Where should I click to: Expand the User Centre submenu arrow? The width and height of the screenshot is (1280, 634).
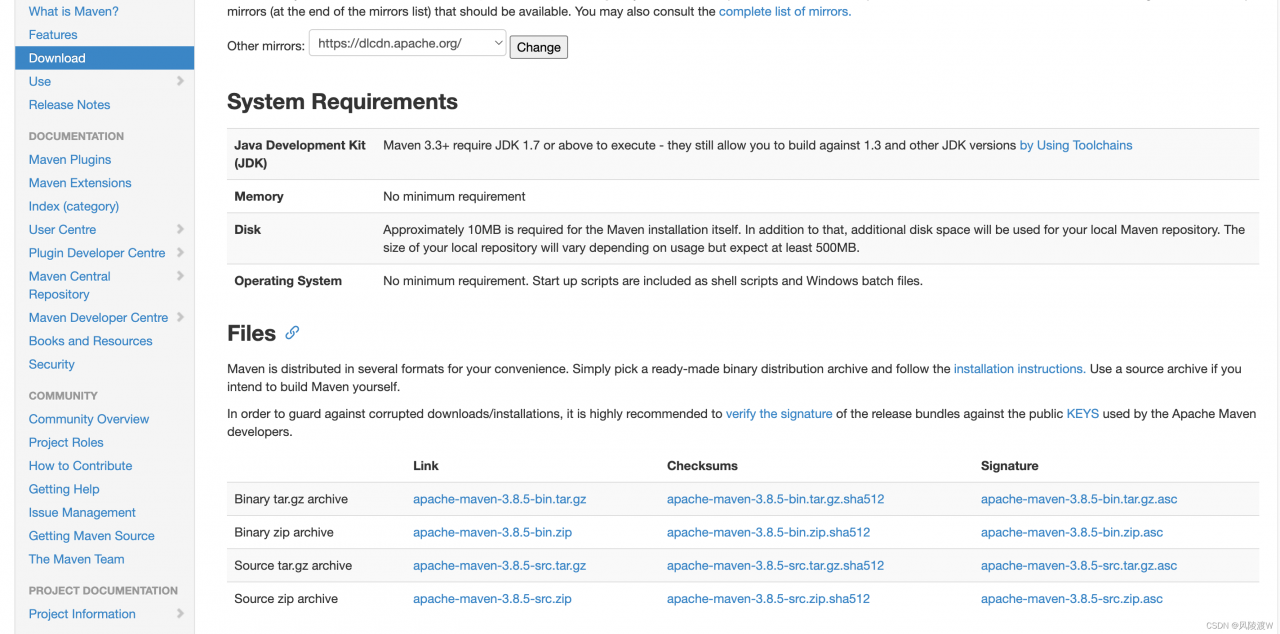tap(180, 229)
